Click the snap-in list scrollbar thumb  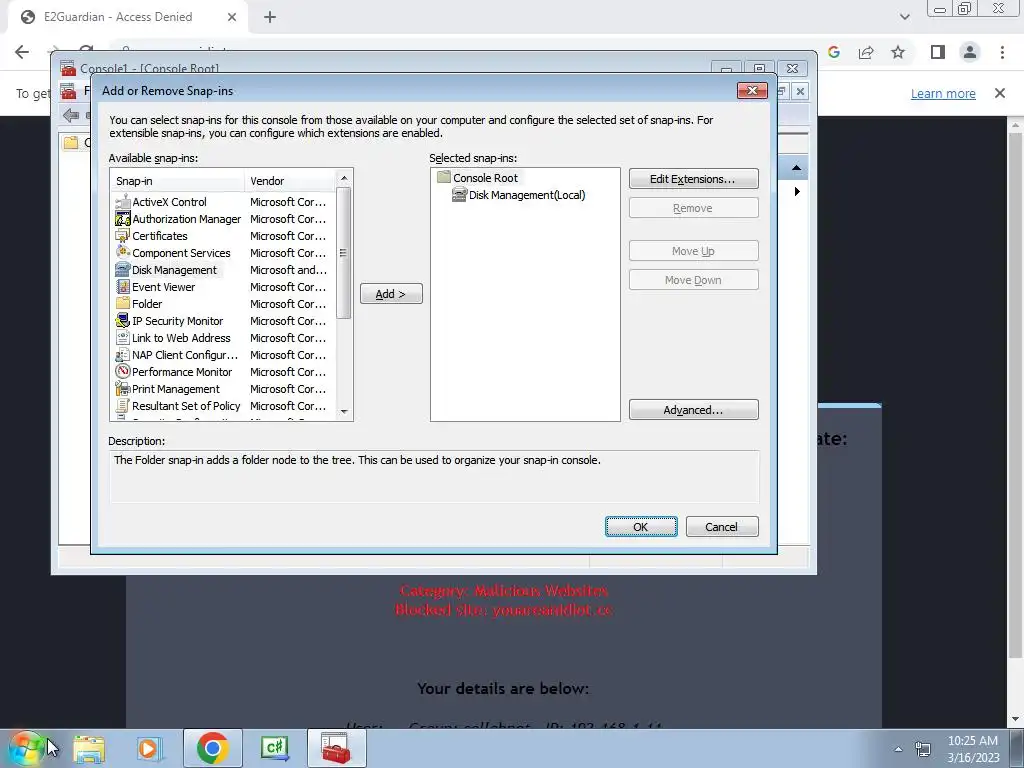click(x=344, y=253)
